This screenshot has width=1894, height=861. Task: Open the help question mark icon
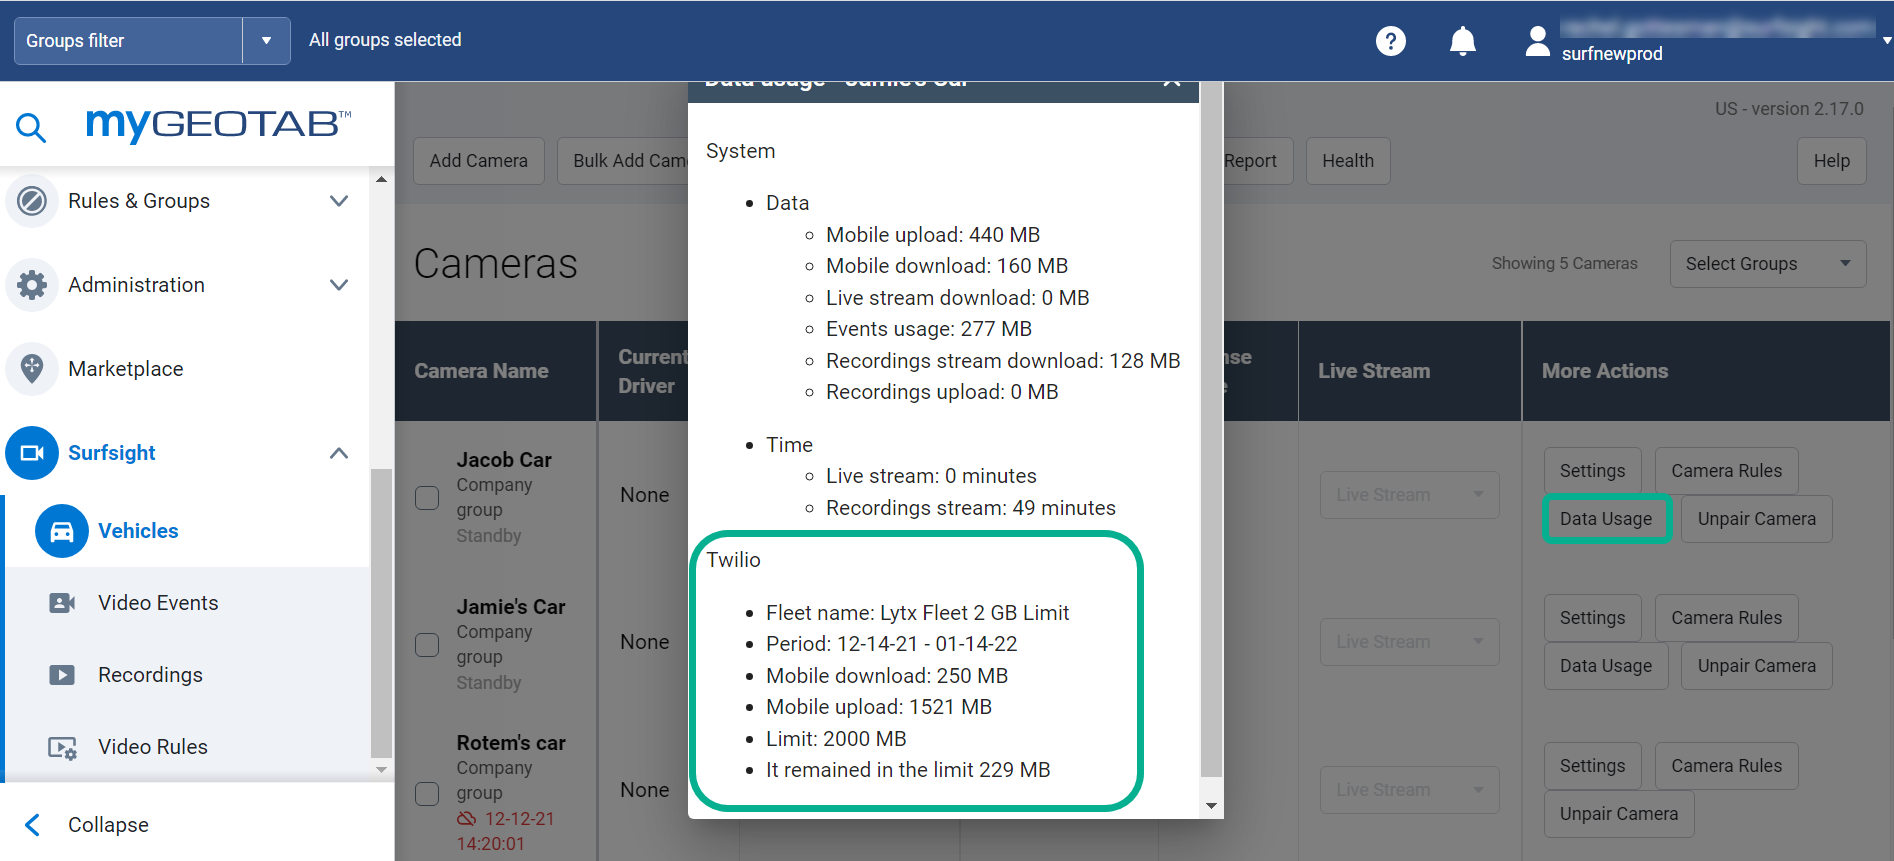click(x=1391, y=41)
